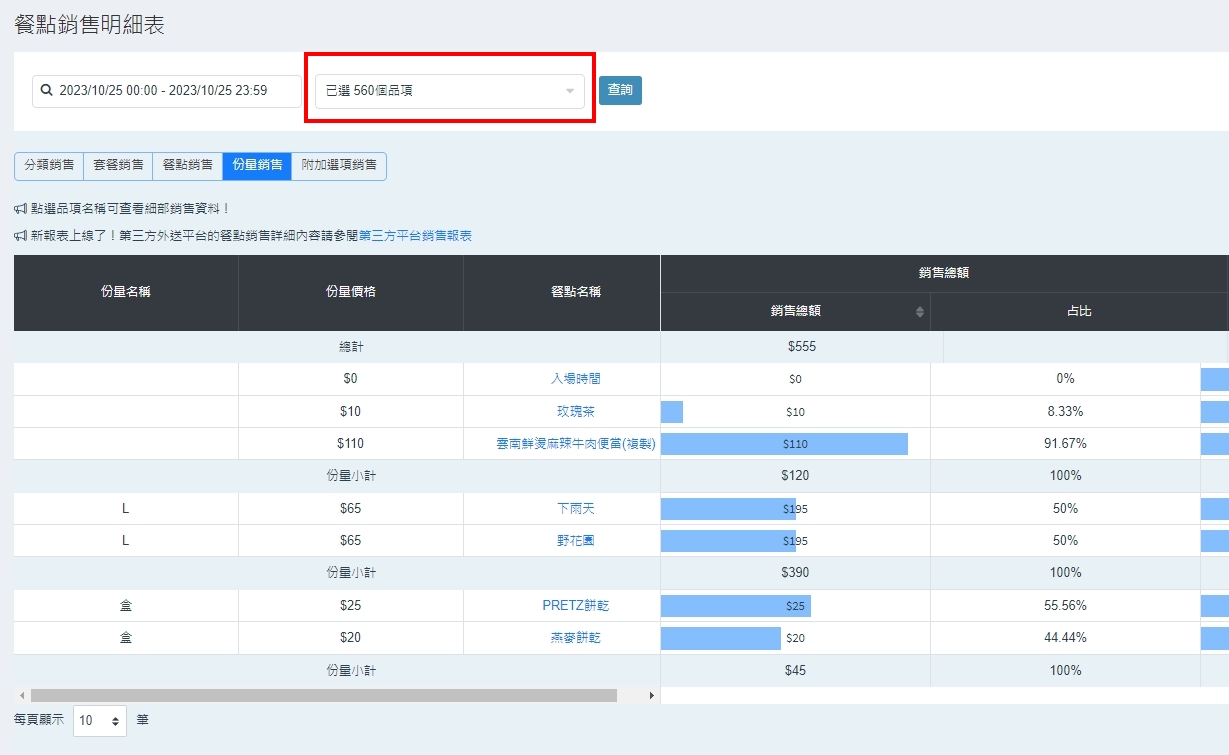This screenshot has height=755, width=1229.
Task: Click the right arrow of horizontal scrollbar
Action: [x=652, y=695]
